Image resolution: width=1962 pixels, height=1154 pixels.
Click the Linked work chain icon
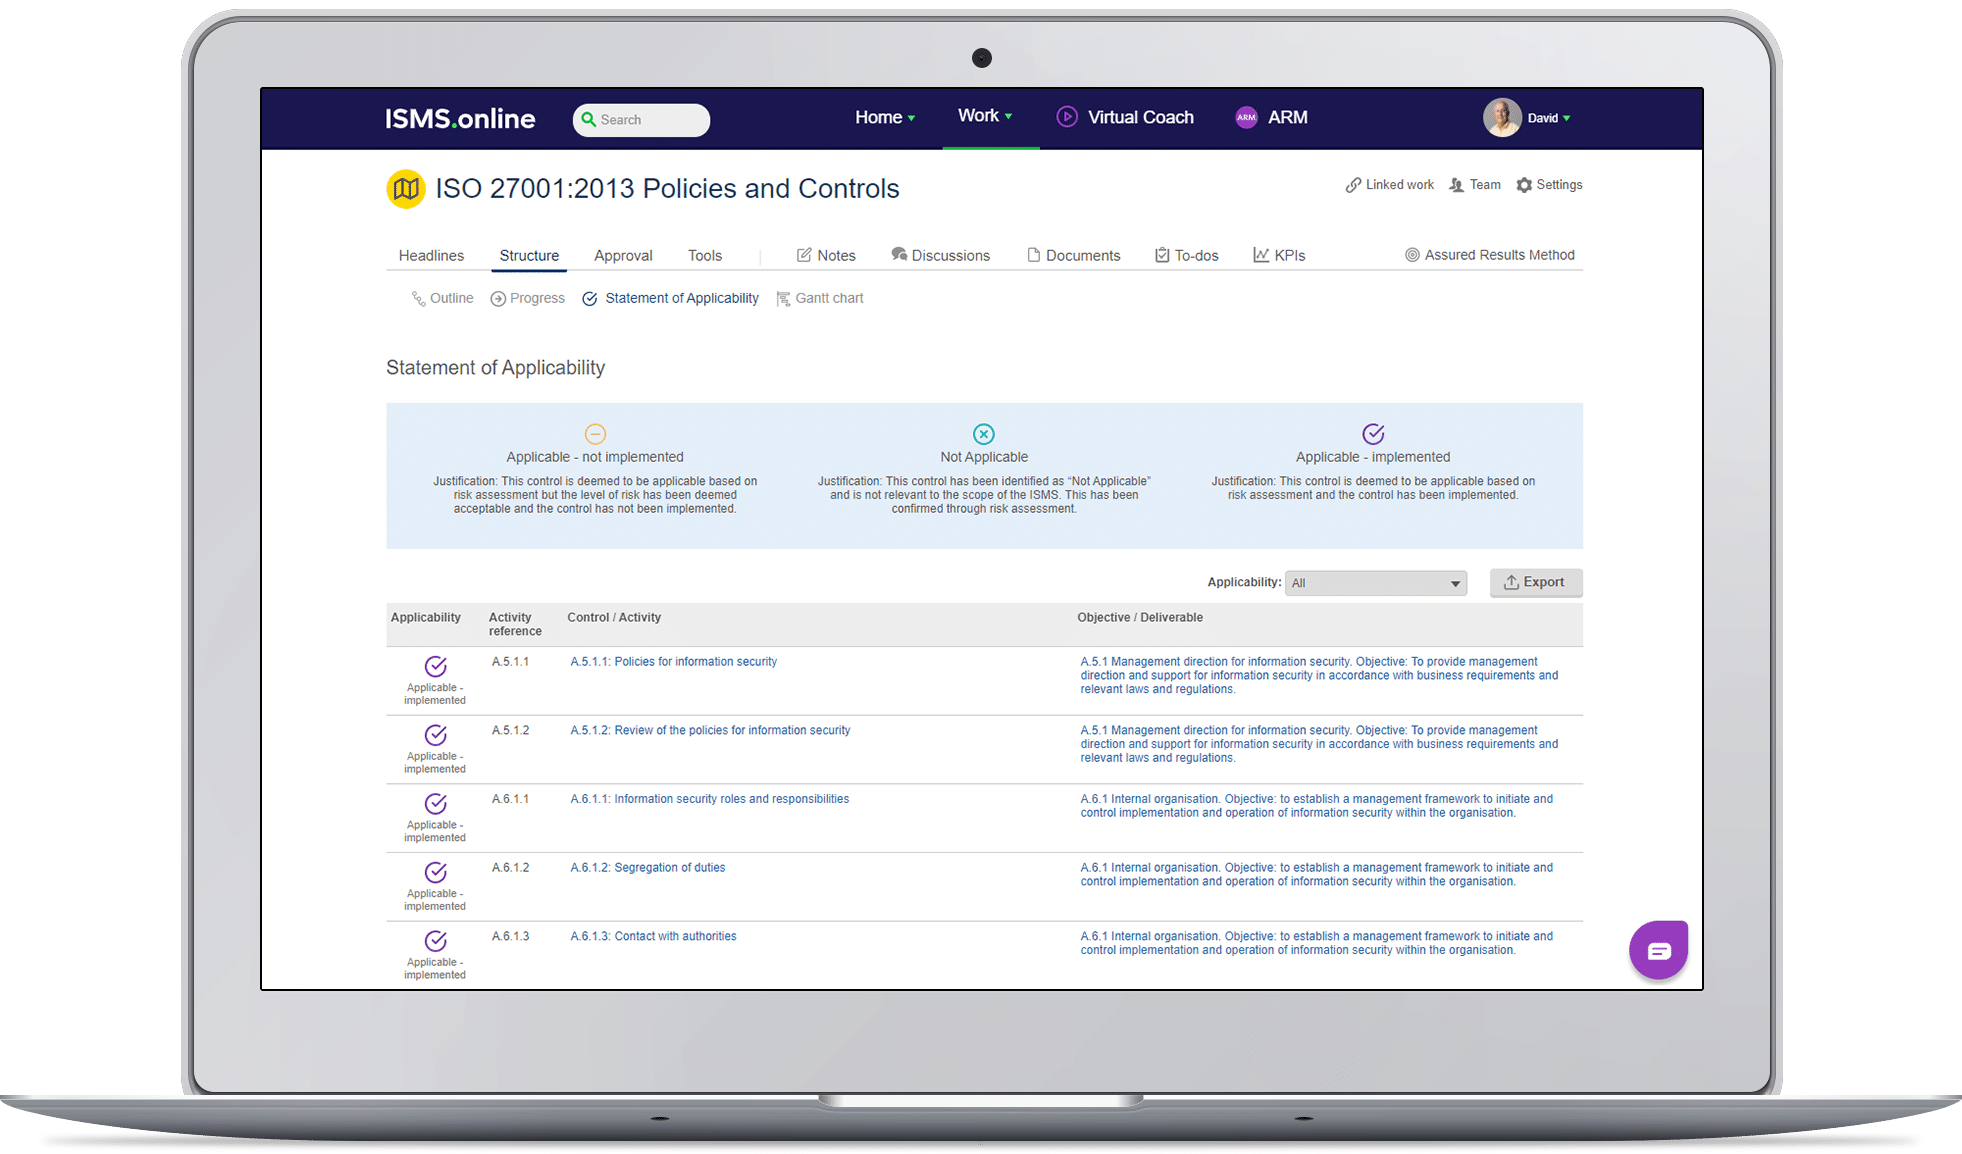(x=1353, y=185)
